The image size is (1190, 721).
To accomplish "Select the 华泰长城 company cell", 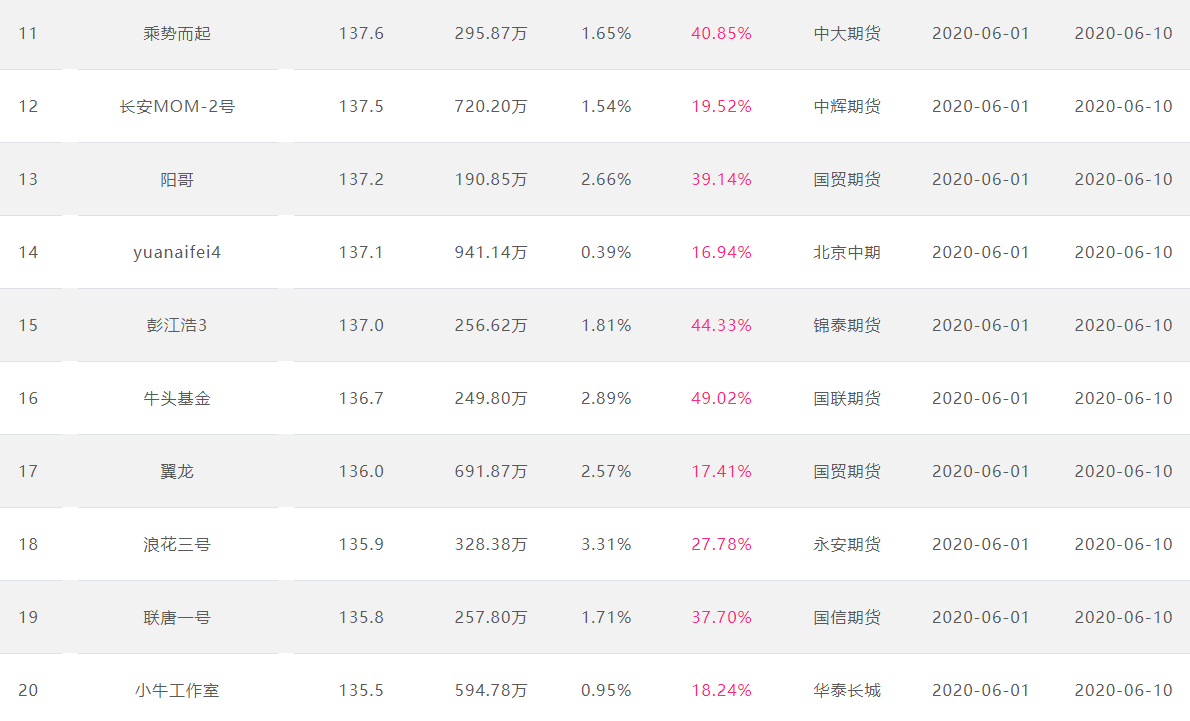I will 847,690.
